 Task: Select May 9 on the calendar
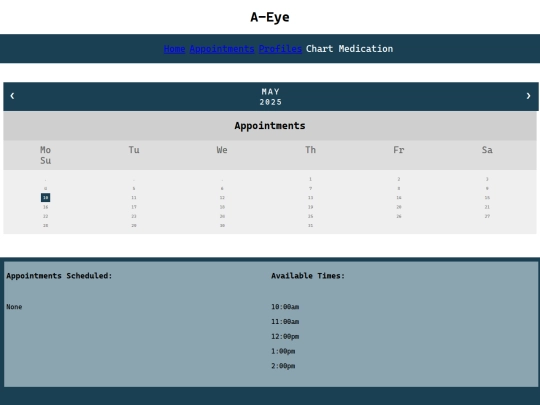click(487, 188)
